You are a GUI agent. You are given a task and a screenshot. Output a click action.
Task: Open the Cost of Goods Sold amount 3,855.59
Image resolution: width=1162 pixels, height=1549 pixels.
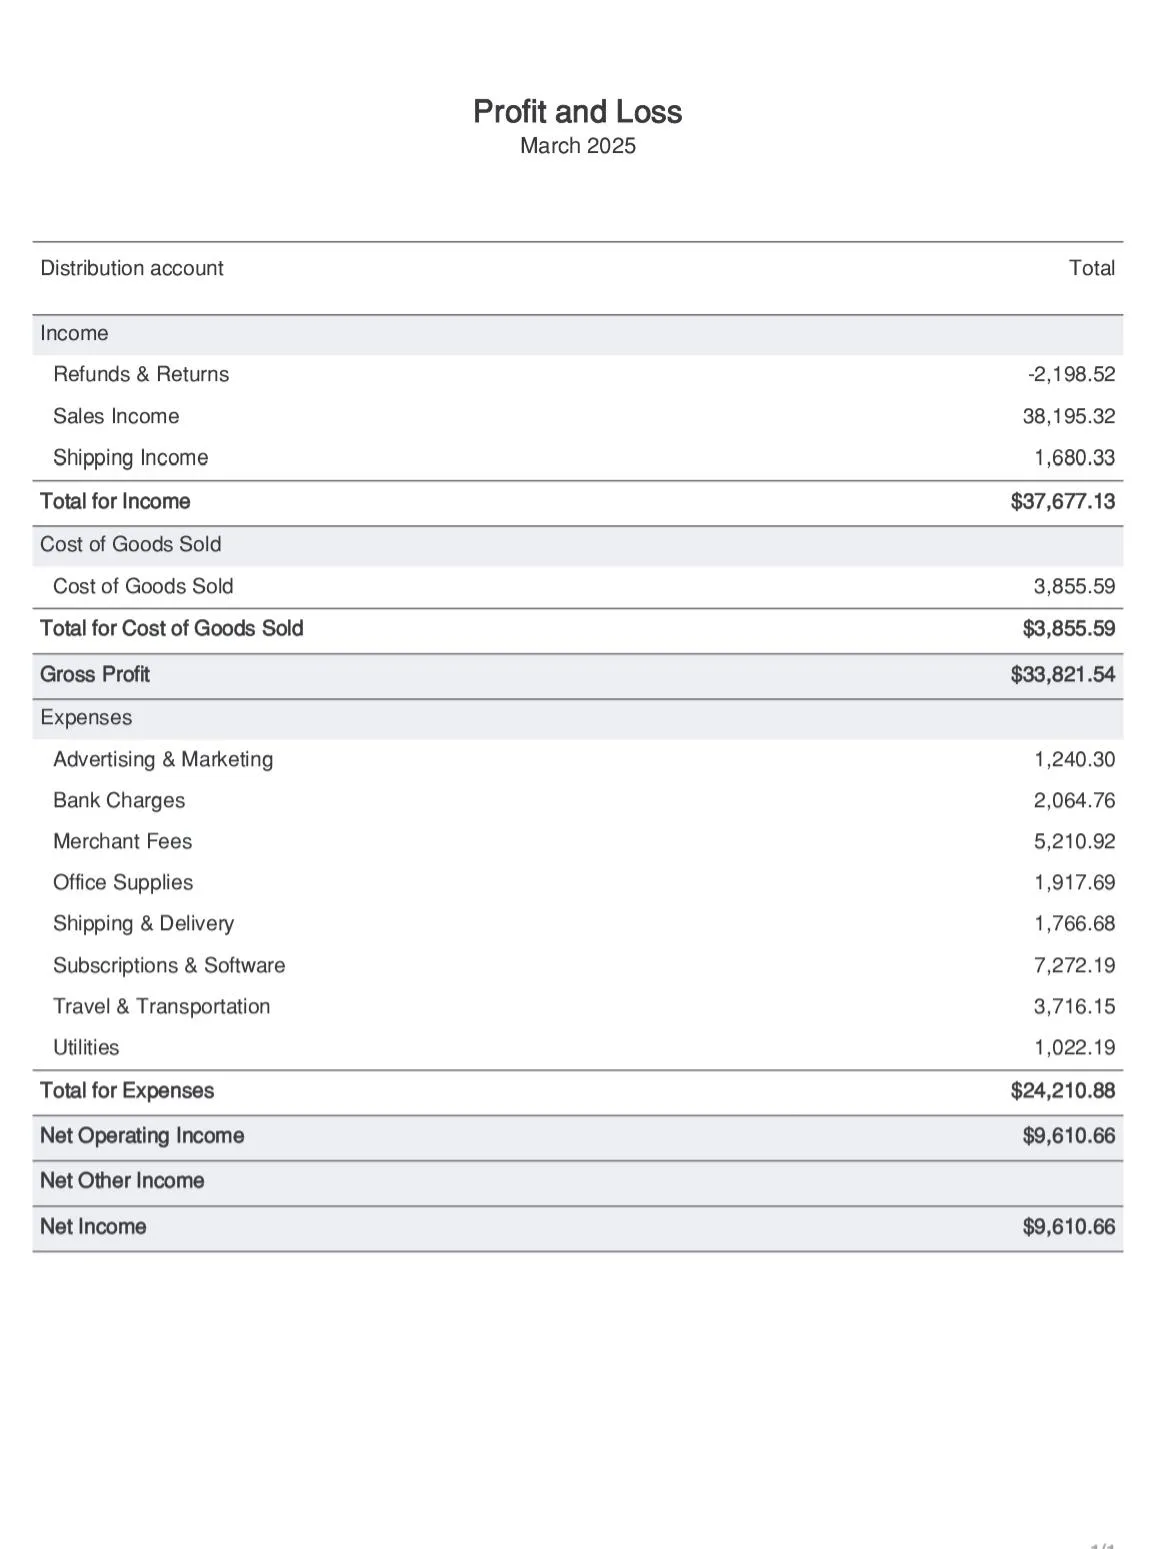(x=1074, y=586)
